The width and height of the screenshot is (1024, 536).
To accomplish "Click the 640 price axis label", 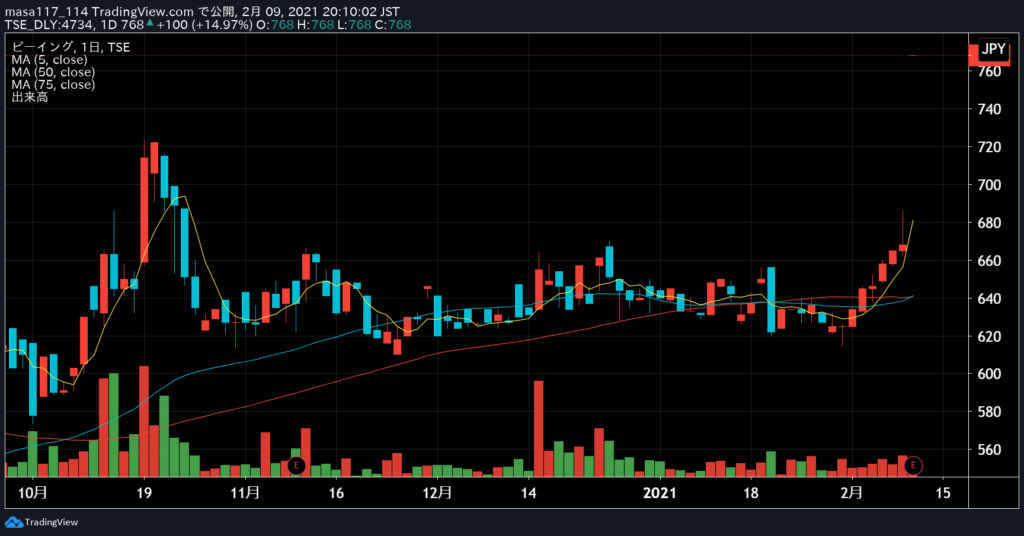I will (989, 298).
